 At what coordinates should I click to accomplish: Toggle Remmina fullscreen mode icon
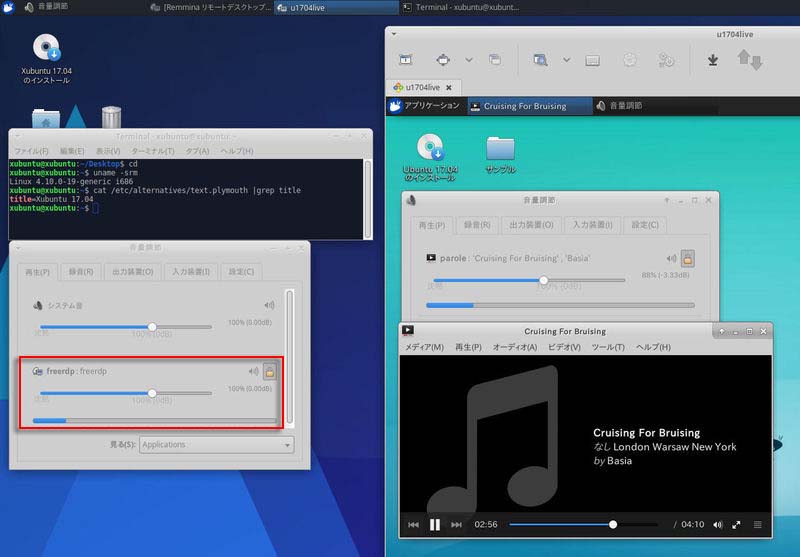443,60
